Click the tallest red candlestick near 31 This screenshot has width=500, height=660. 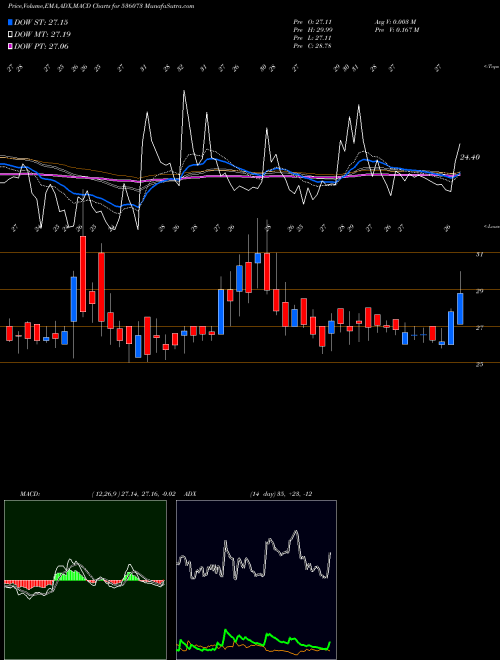pyautogui.click(x=83, y=274)
